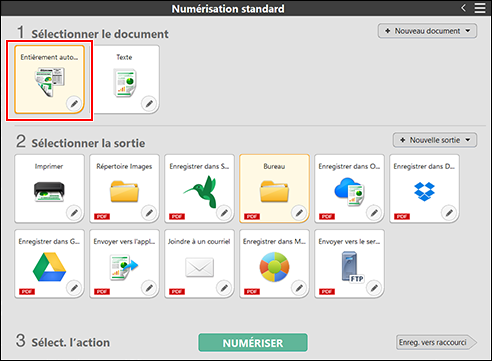Edit the Joindre à un courriel settings

pos(224,287)
